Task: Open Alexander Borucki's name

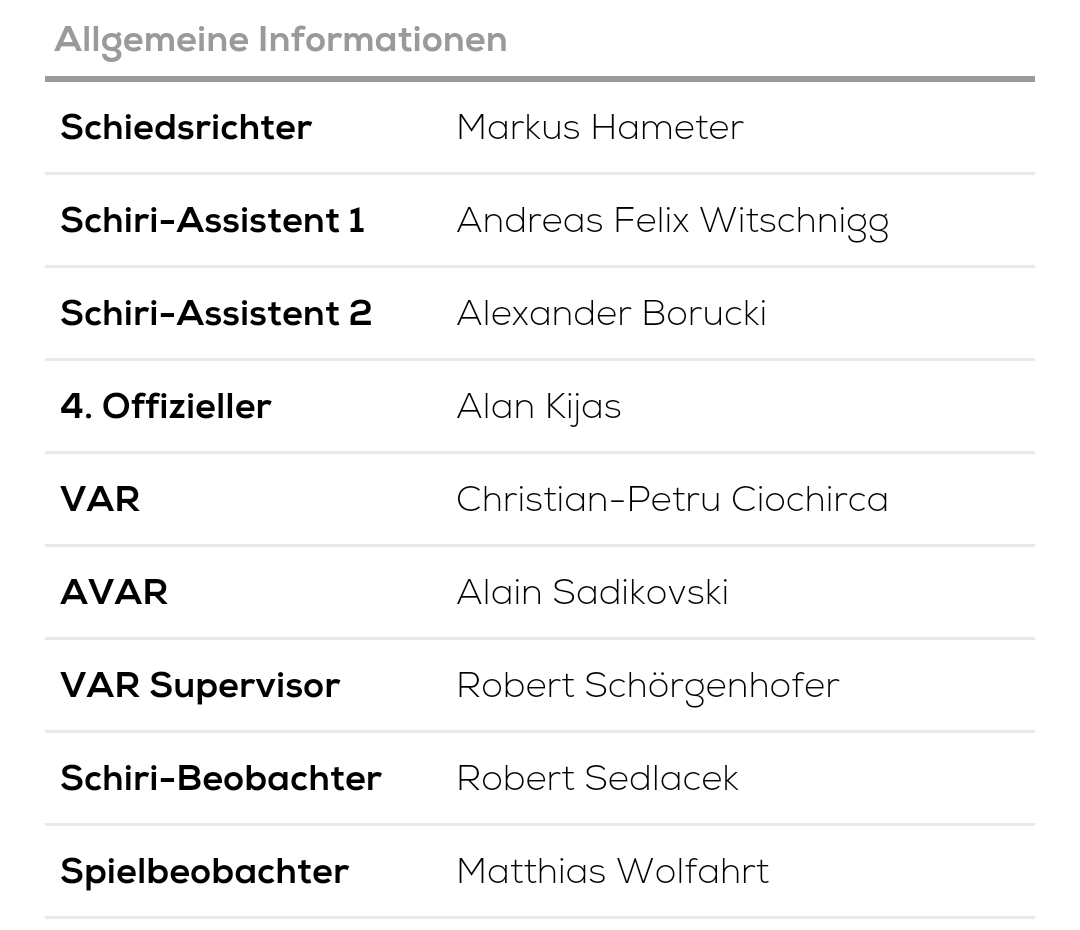Action: coord(611,314)
